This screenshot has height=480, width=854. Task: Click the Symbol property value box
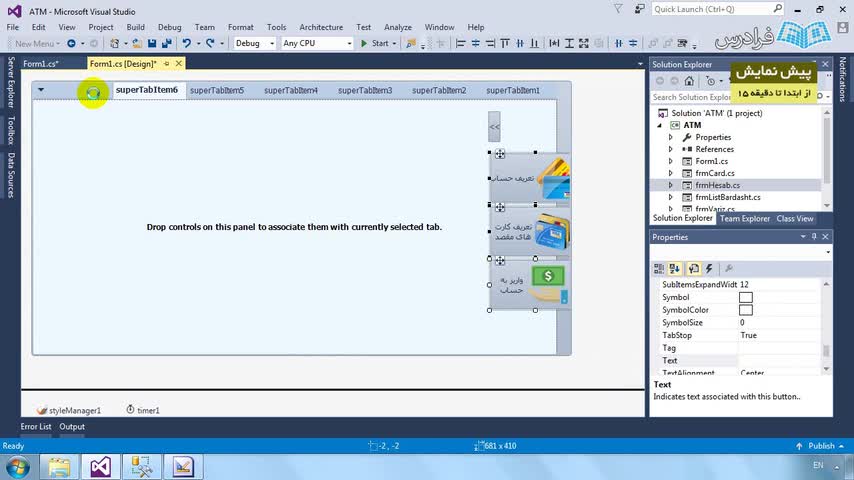pyautogui.click(x=746, y=297)
